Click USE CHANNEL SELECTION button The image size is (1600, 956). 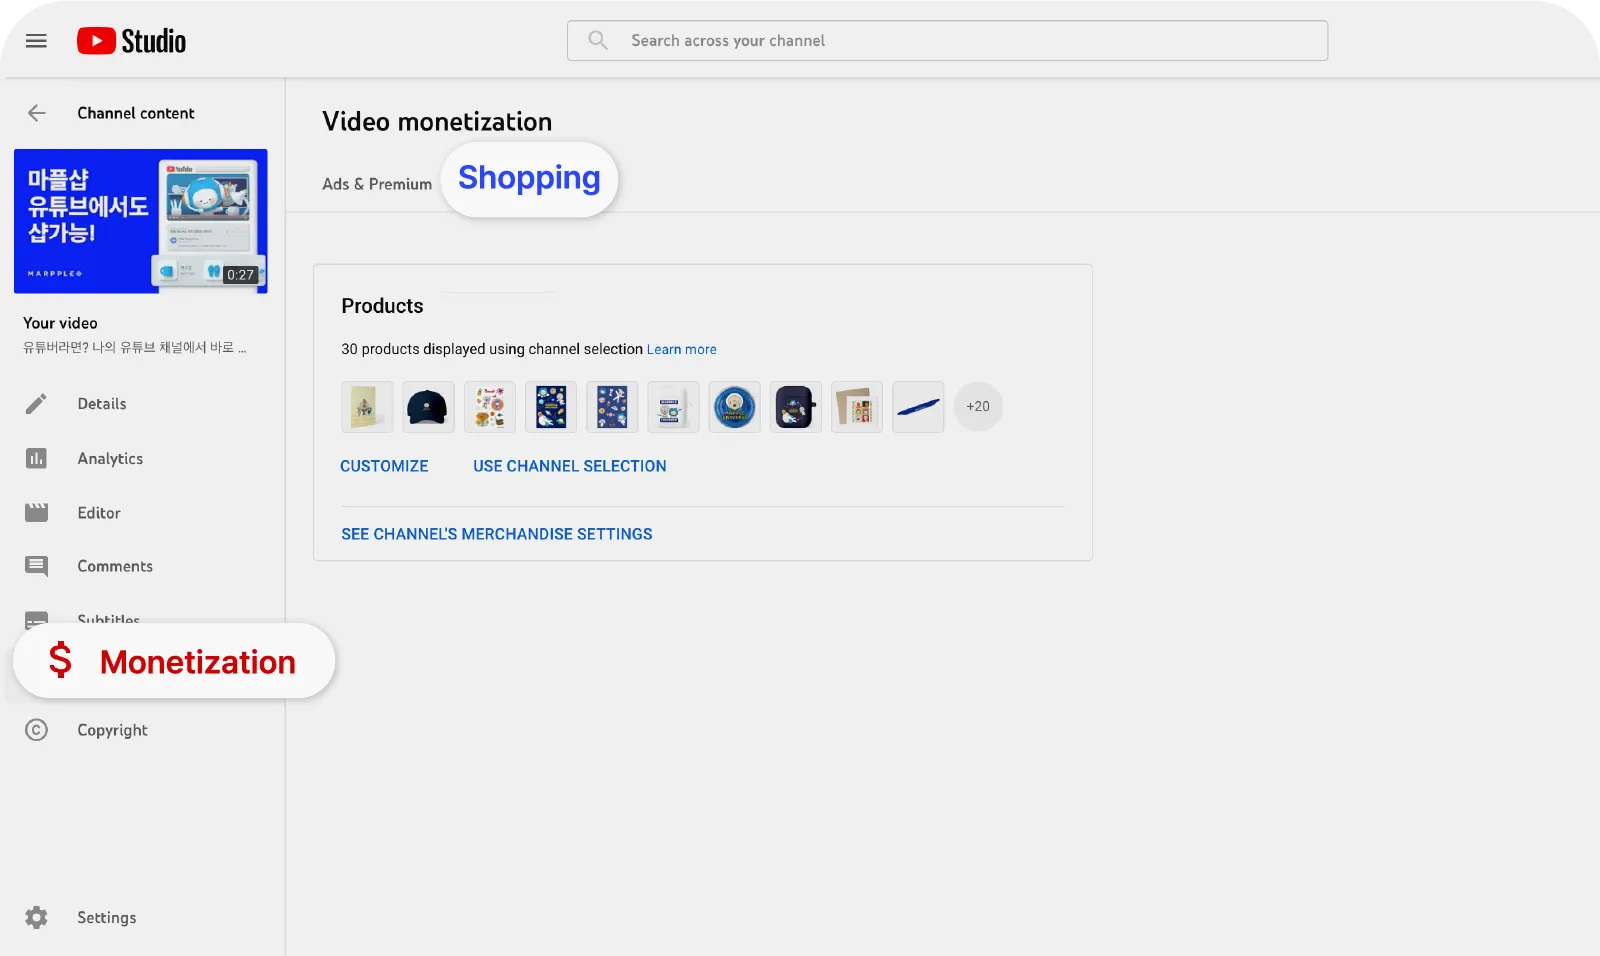570,466
